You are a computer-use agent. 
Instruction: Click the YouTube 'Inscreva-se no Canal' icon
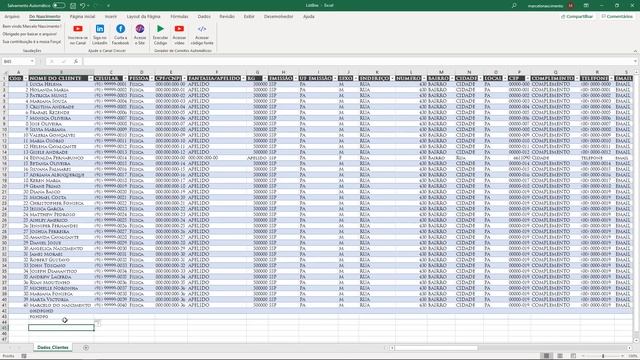tap(78, 29)
